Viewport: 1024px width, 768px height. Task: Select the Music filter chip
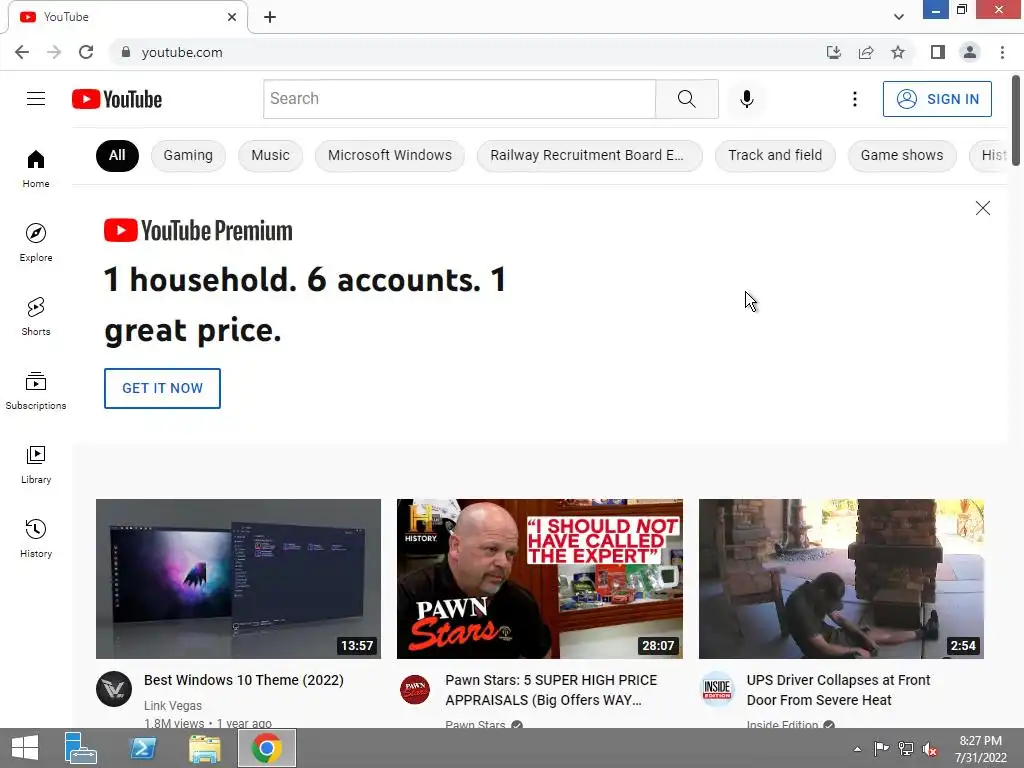tap(270, 155)
